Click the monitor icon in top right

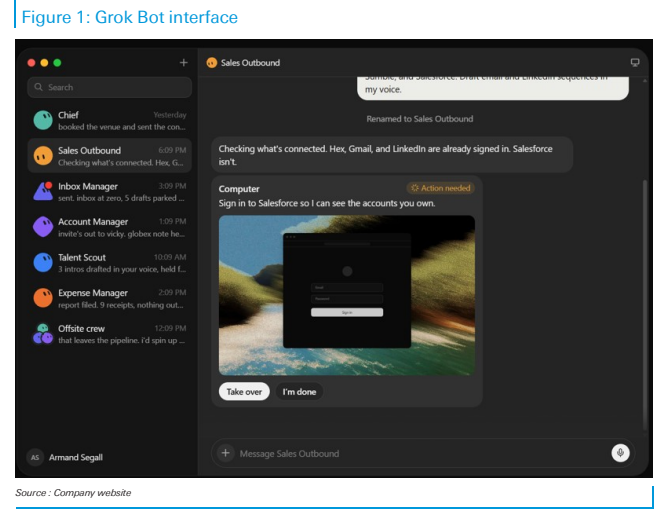click(x=635, y=63)
